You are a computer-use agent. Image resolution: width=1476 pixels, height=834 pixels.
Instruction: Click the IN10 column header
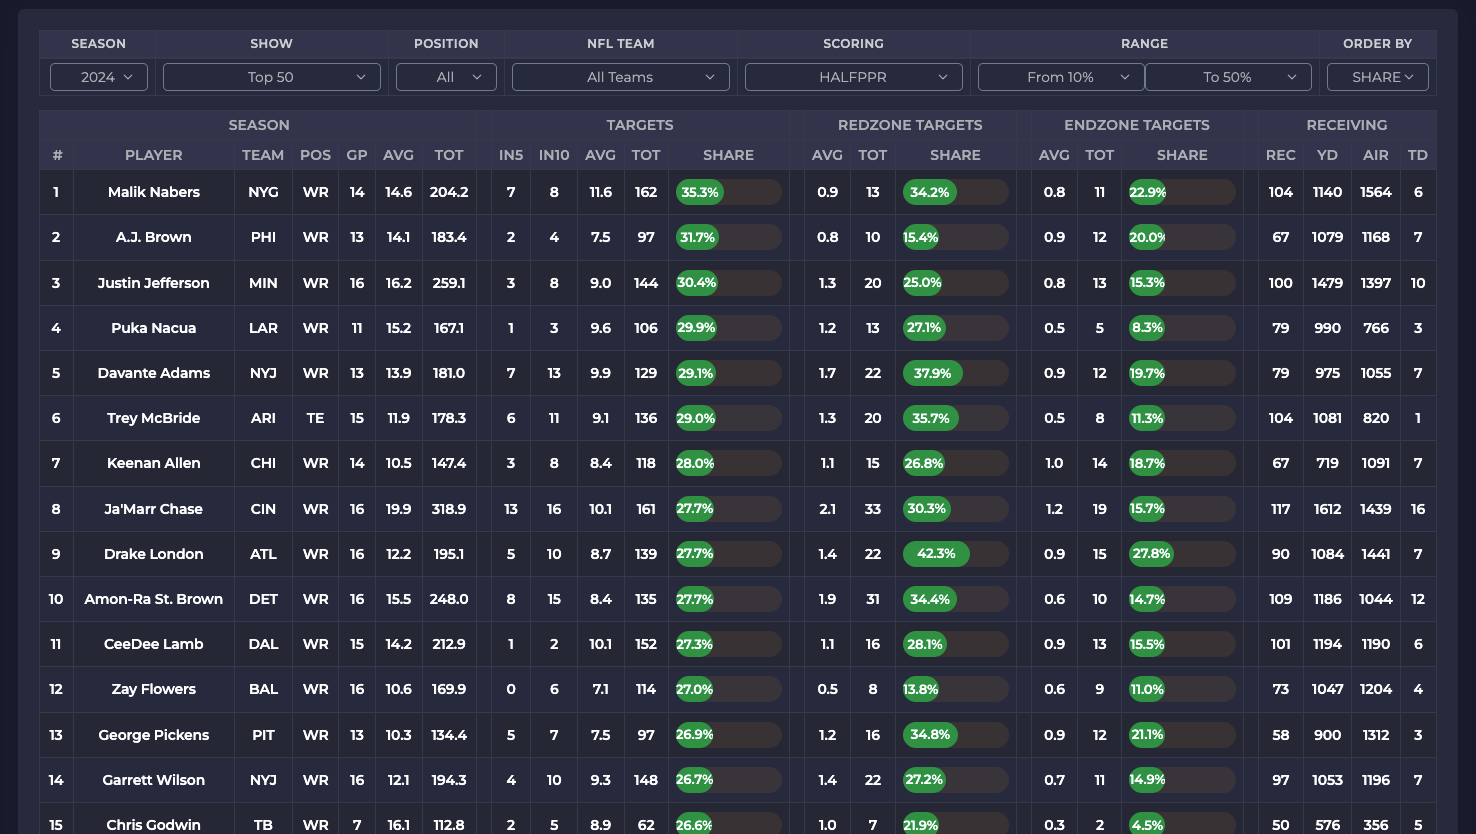(554, 155)
